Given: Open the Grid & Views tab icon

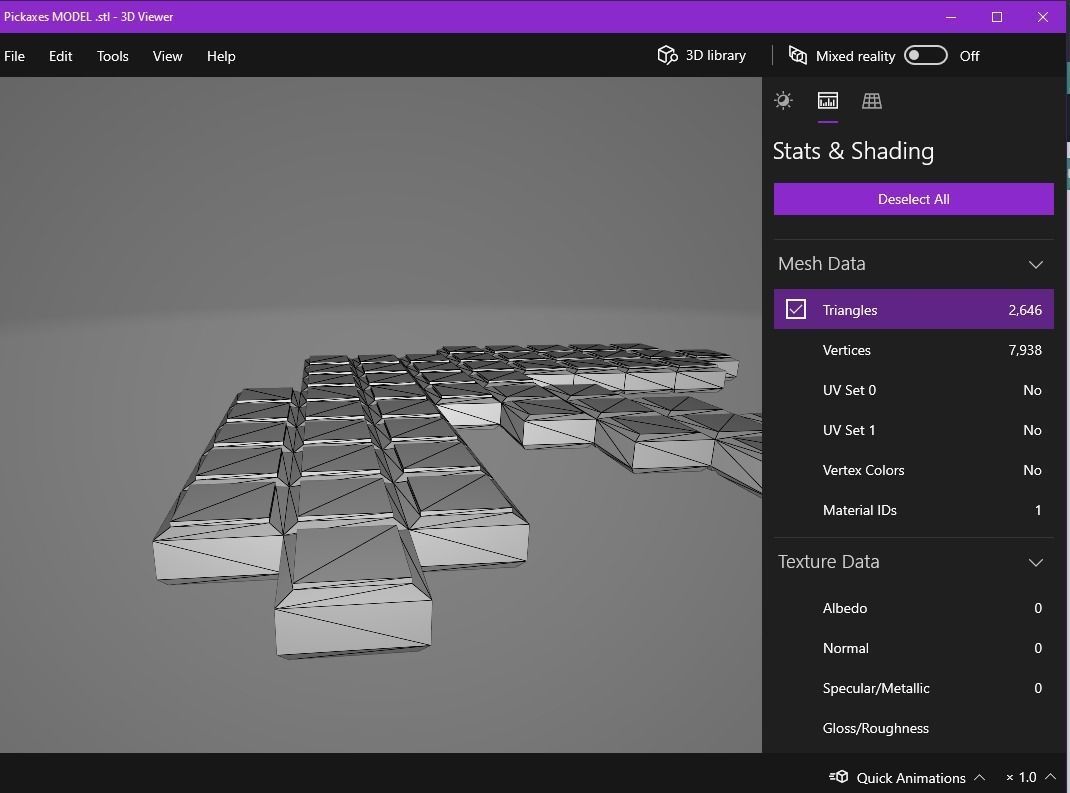Looking at the screenshot, I should [x=871, y=101].
